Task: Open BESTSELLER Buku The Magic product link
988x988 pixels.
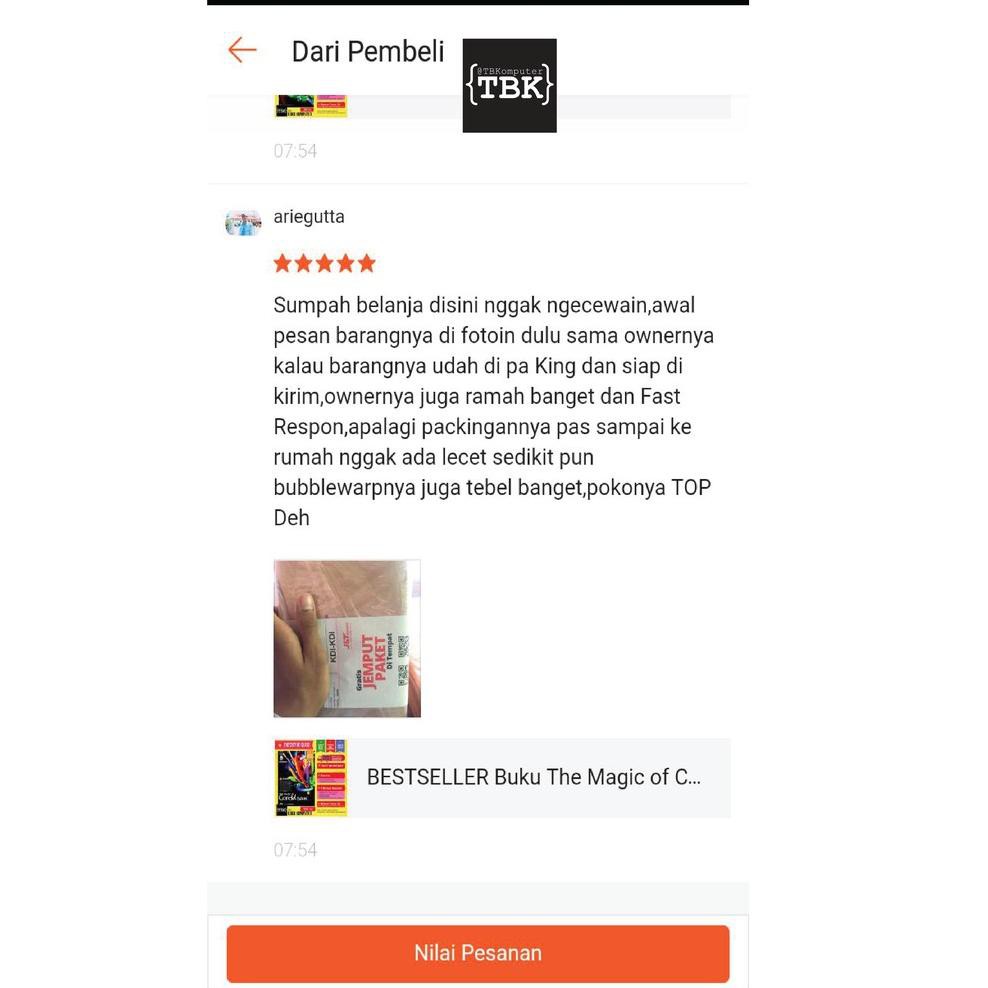Action: point(534,777)
